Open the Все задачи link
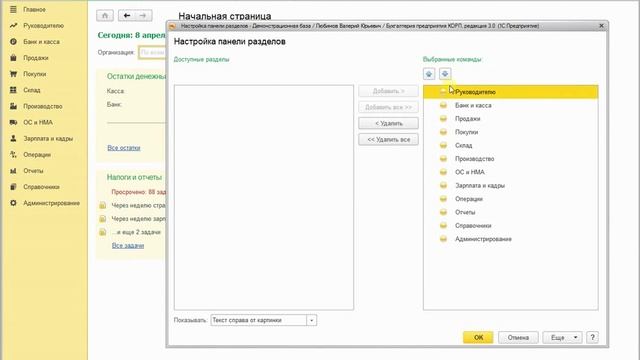Image resolution: width=640 pixels, height=360 pixels. pos(128,246)
